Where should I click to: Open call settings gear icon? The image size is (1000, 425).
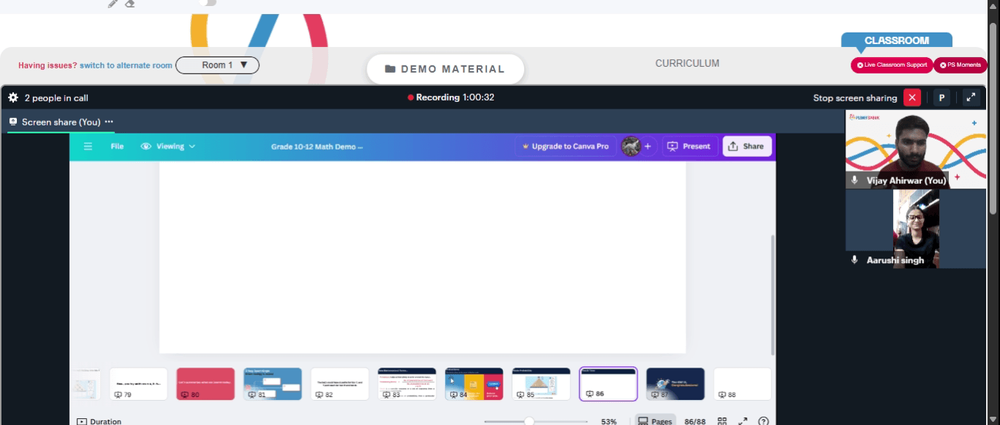[13, 98]
